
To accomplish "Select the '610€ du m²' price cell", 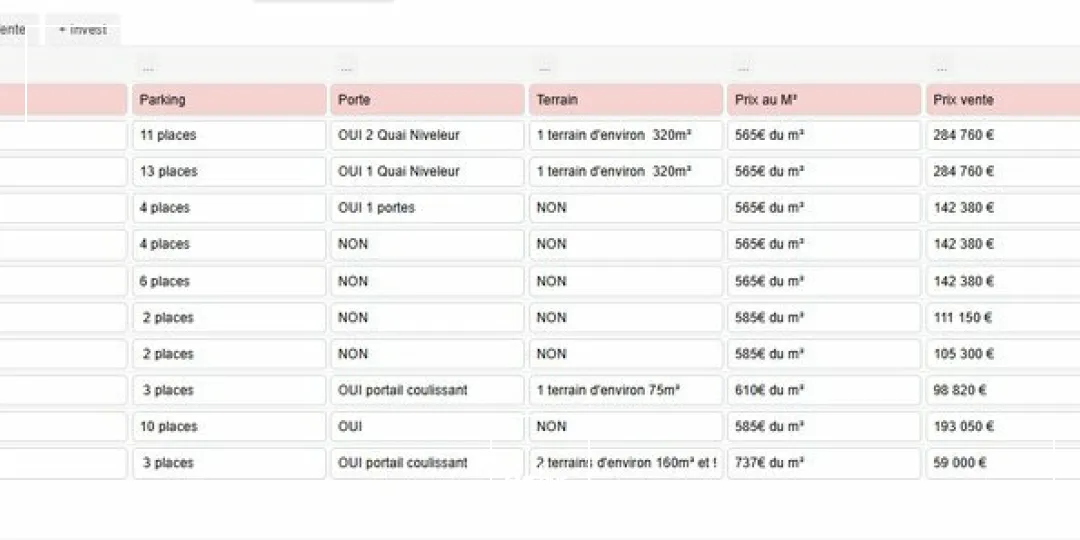I will point(824,390).
